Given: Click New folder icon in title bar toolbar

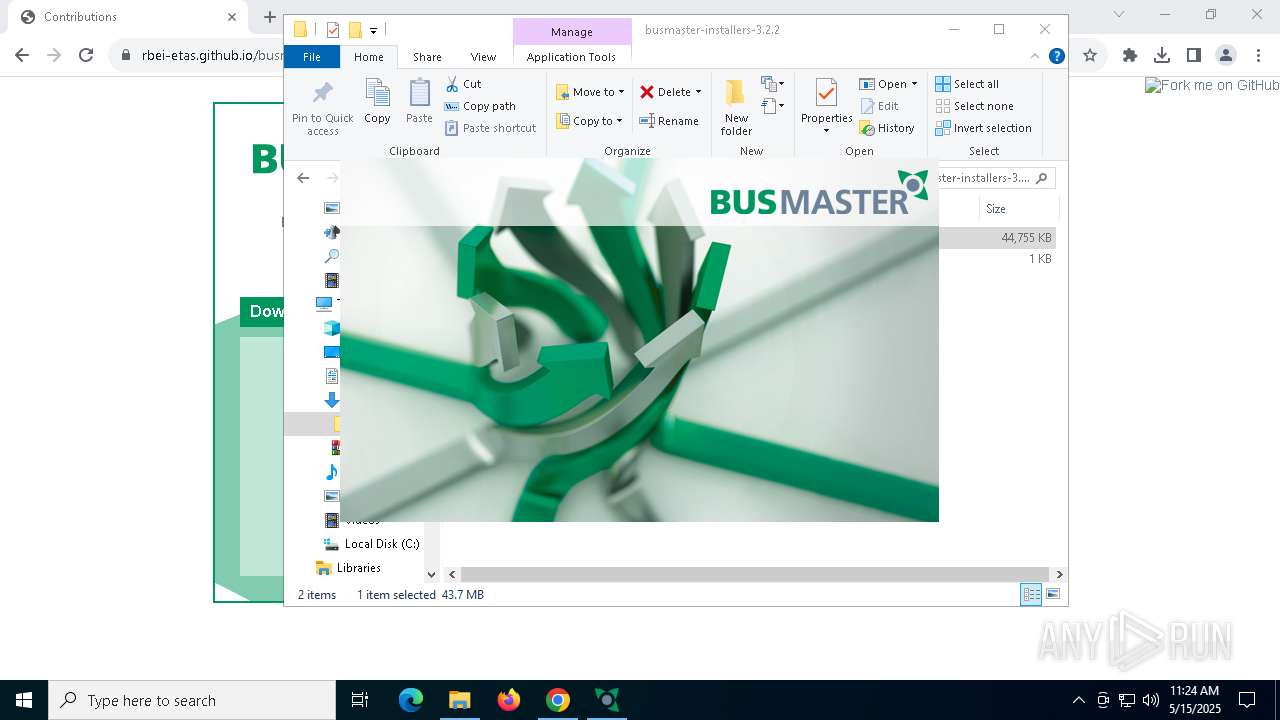Looking at the screenshot, I should pyautogui.click(x=354, y=30).
